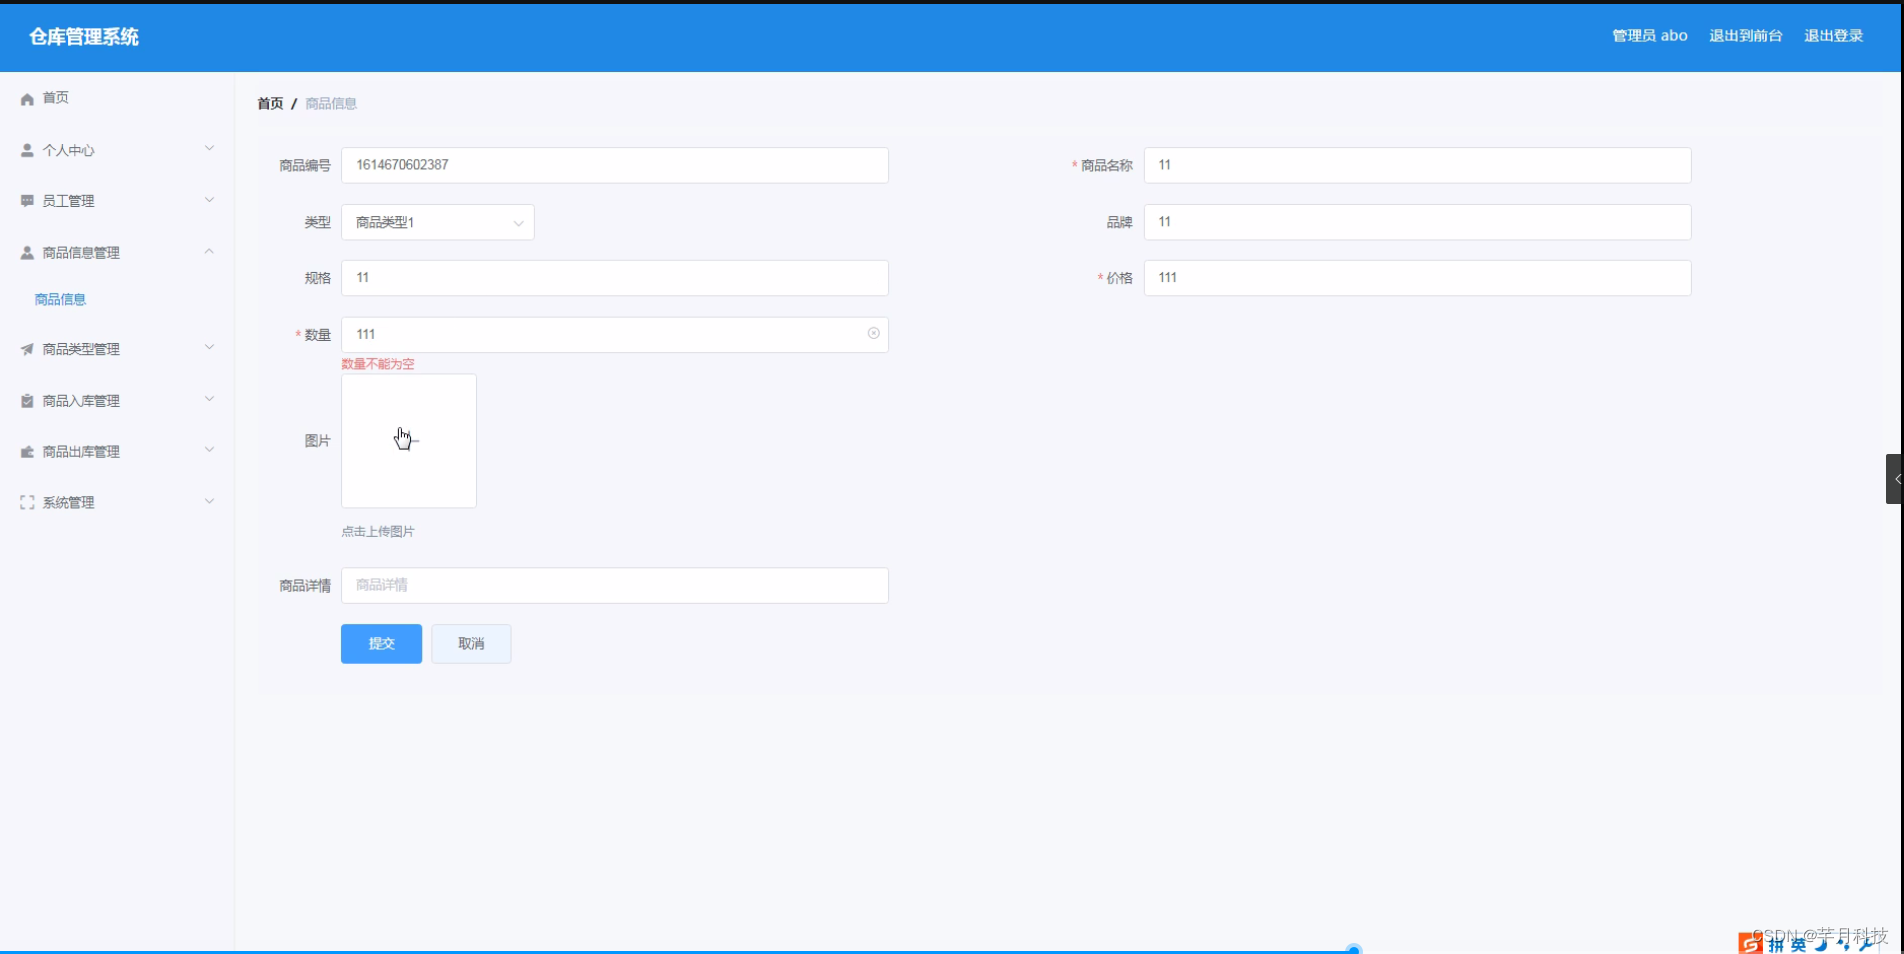Open the 商品信息 submenu item
1904x954 pixels.
60,298
